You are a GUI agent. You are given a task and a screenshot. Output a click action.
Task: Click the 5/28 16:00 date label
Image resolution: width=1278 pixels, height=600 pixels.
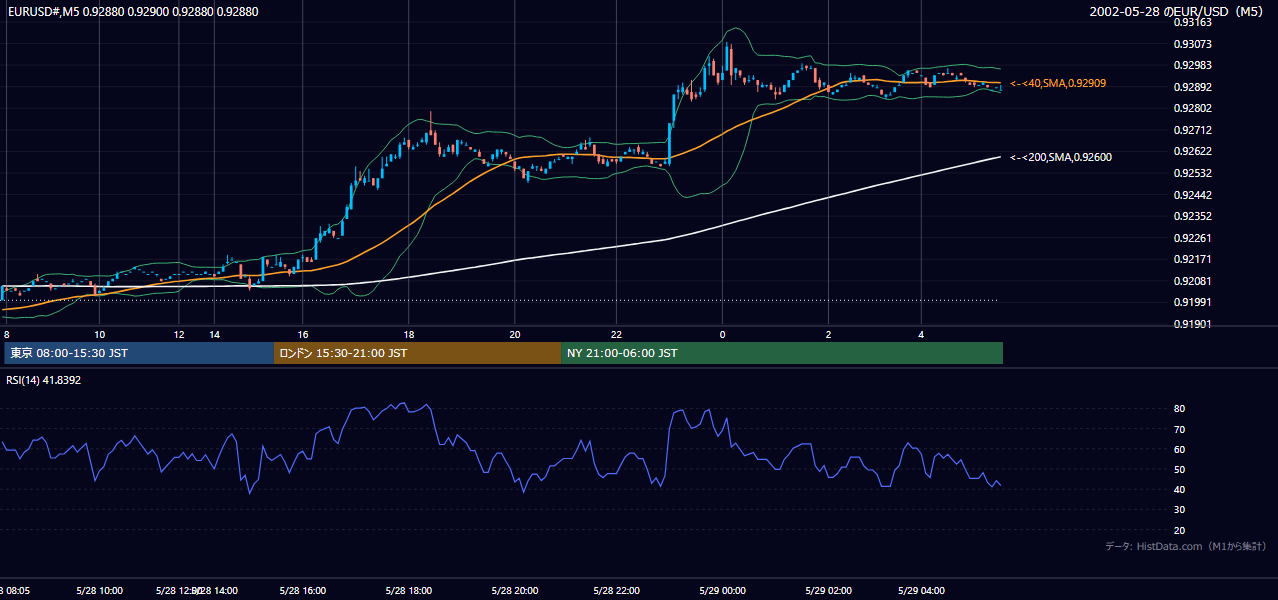coord(303,590)
